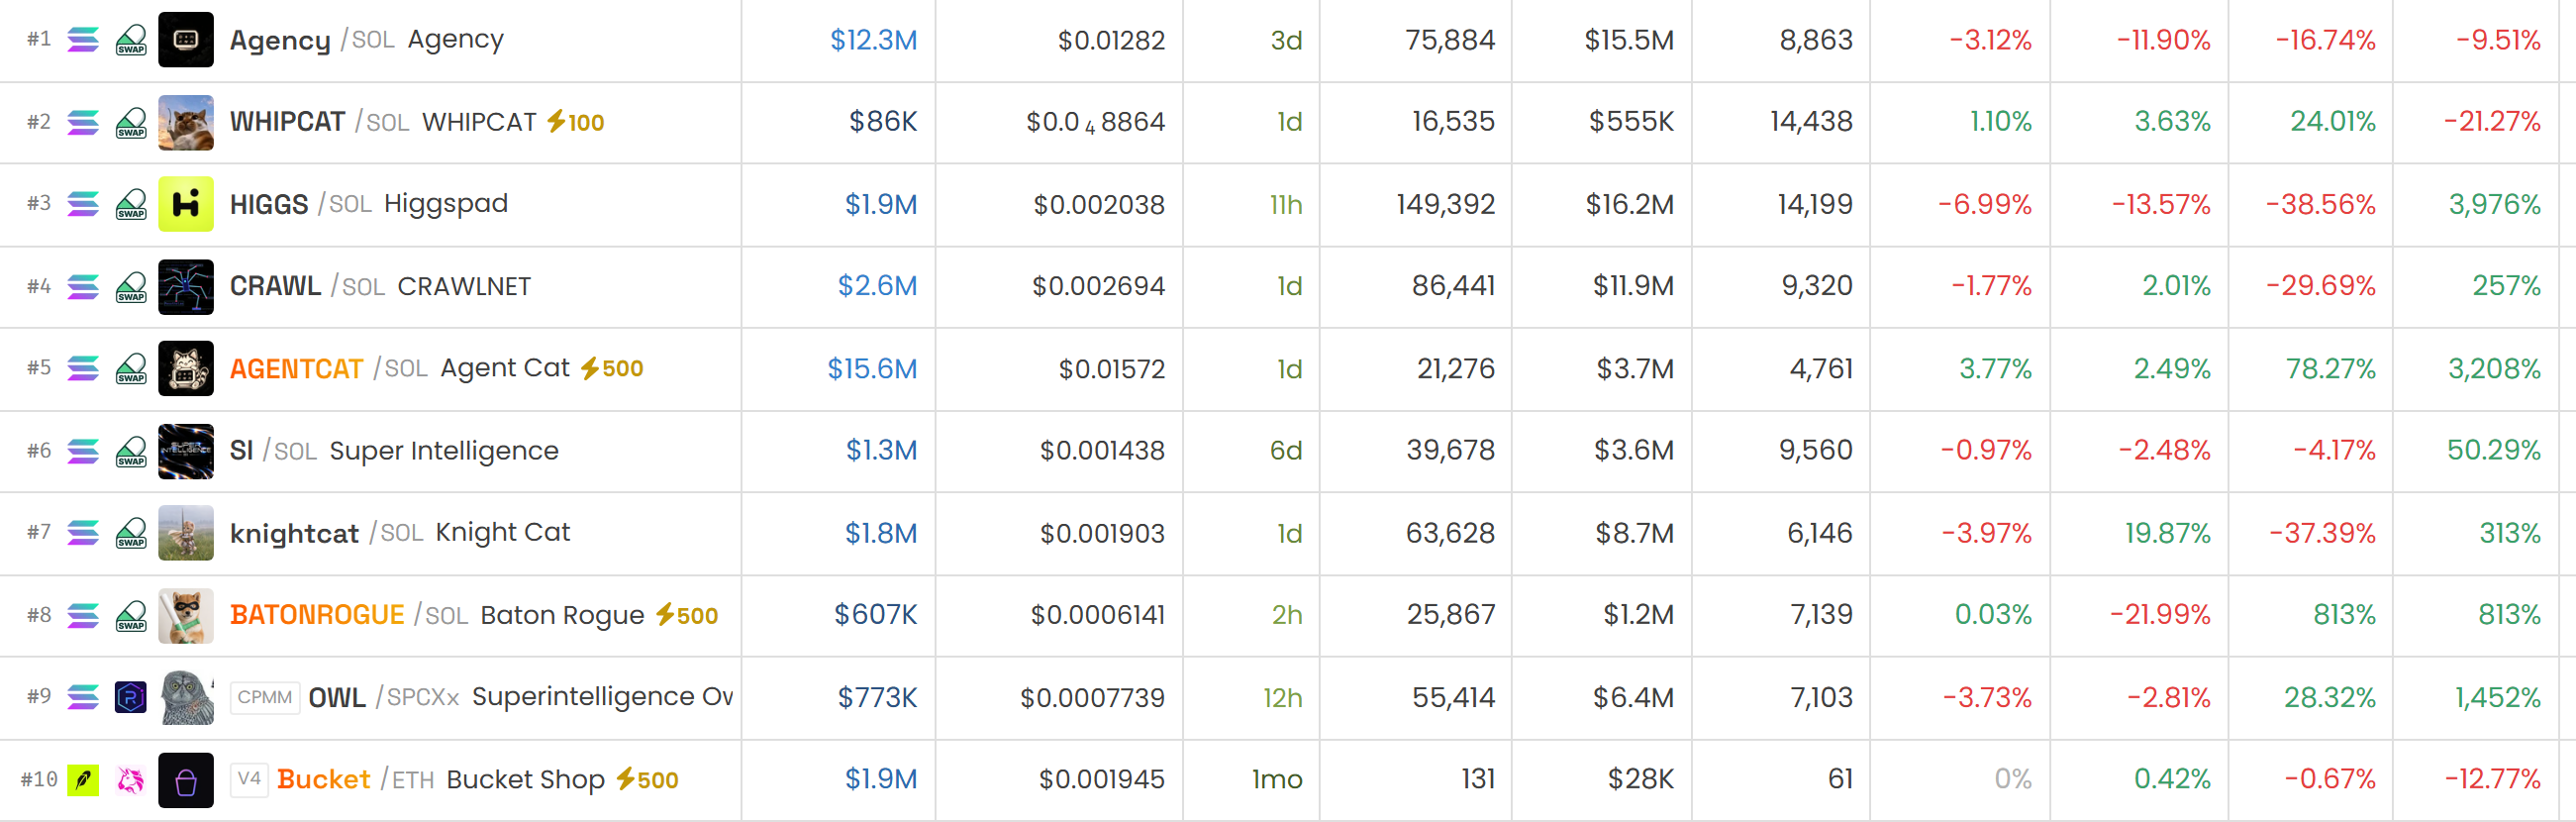
Task: Click the 3,976% gain in HIGGS row
Action: point(2494,204)
